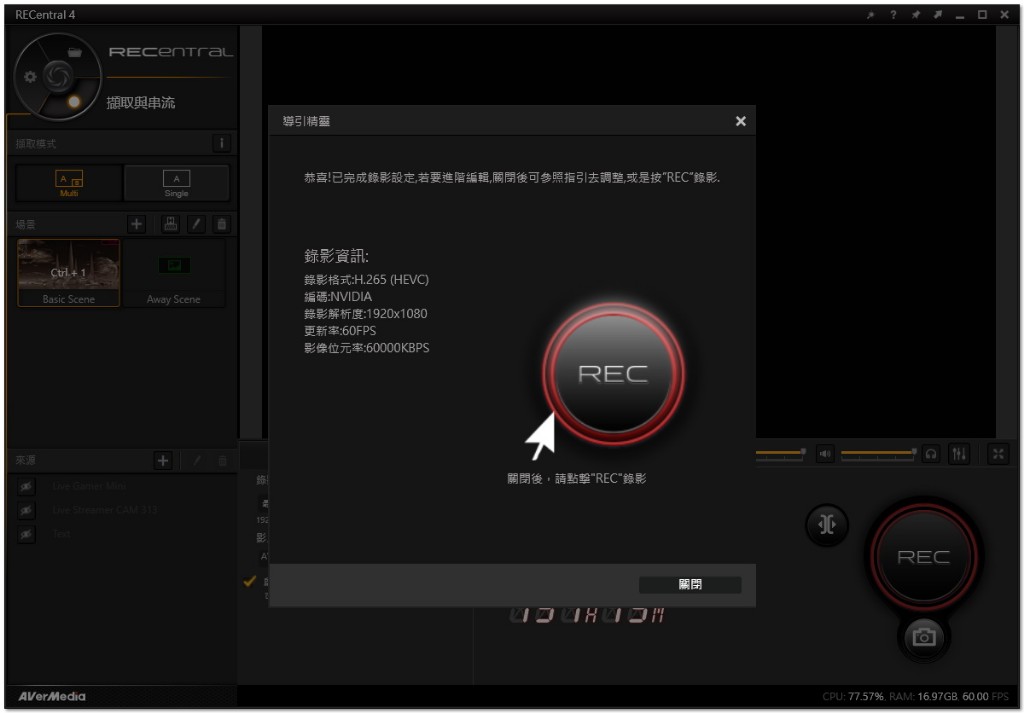Delete the scene with the trash icon
The image size is (1024, 713).
pos(221,224)
